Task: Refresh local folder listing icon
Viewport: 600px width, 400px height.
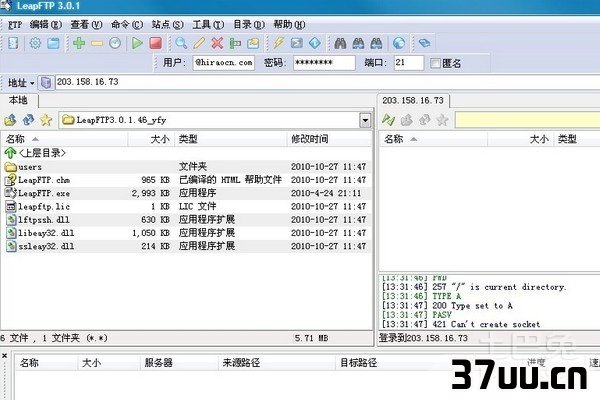Action: coord(28,120)
